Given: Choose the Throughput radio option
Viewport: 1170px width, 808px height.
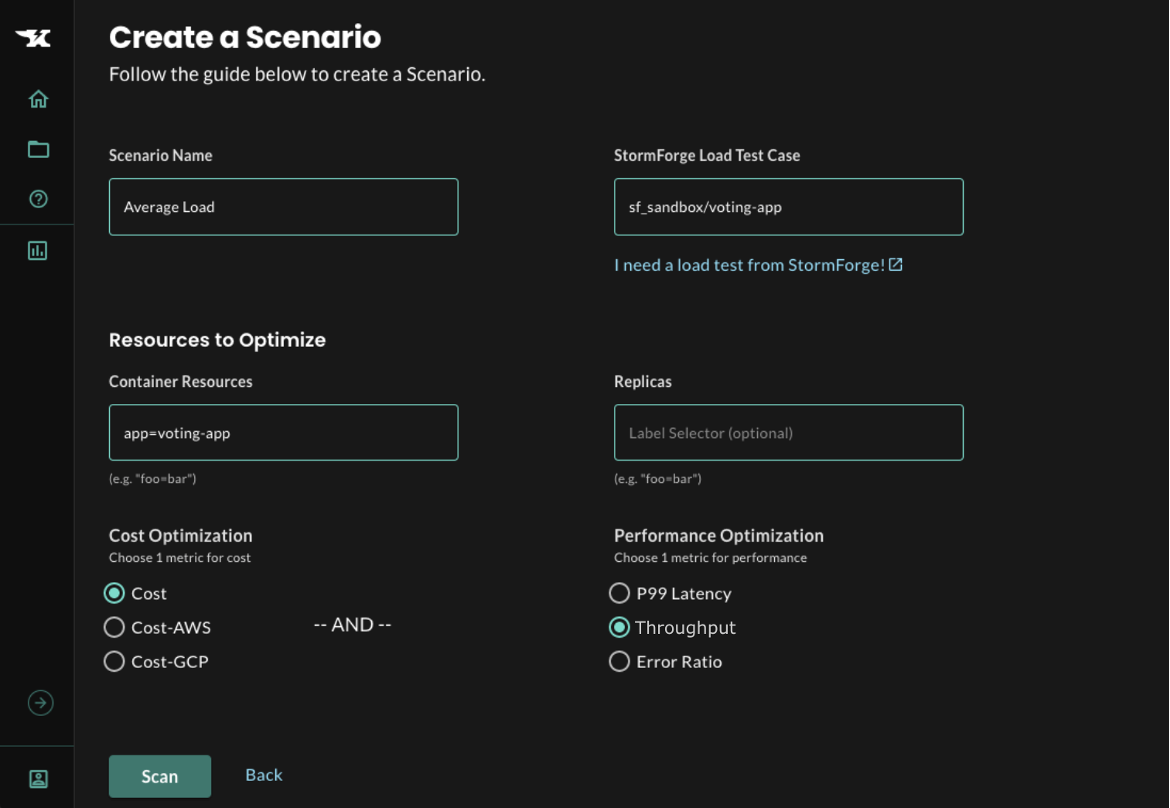Looking at the screenshot, I should [x=620, y=627].
